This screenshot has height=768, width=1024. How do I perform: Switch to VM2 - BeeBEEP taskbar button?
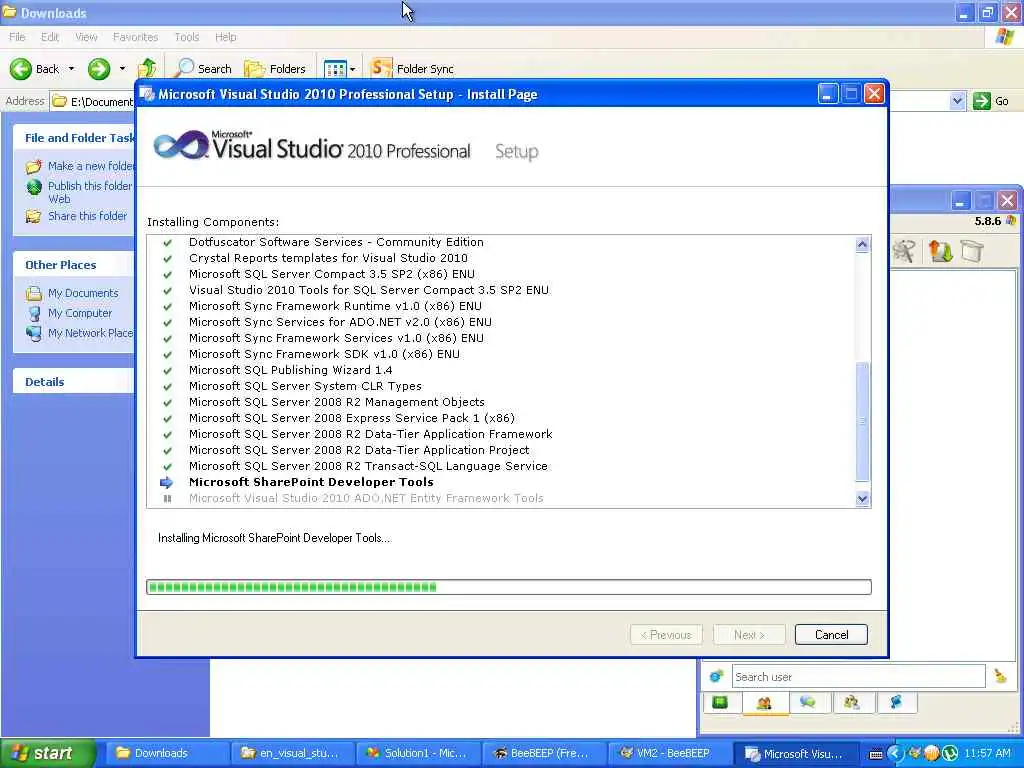pos(668,753)
